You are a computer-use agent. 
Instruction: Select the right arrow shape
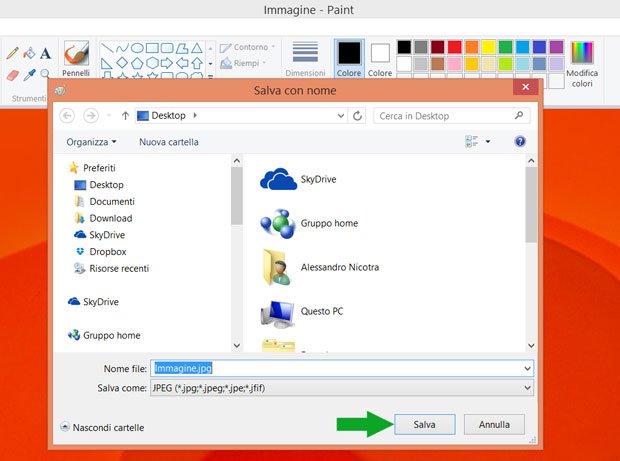click(x=166, y=63)
